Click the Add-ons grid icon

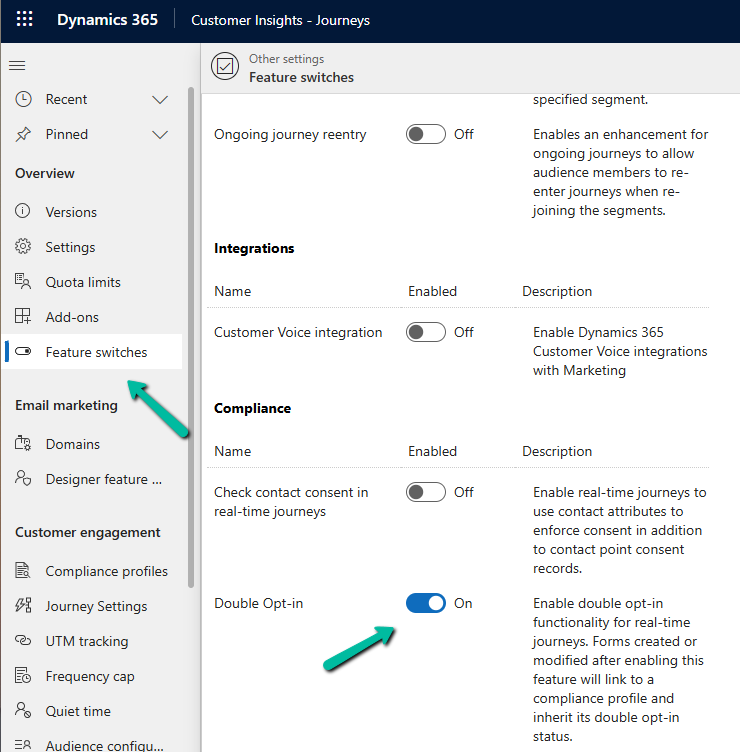tap(23, 317)
